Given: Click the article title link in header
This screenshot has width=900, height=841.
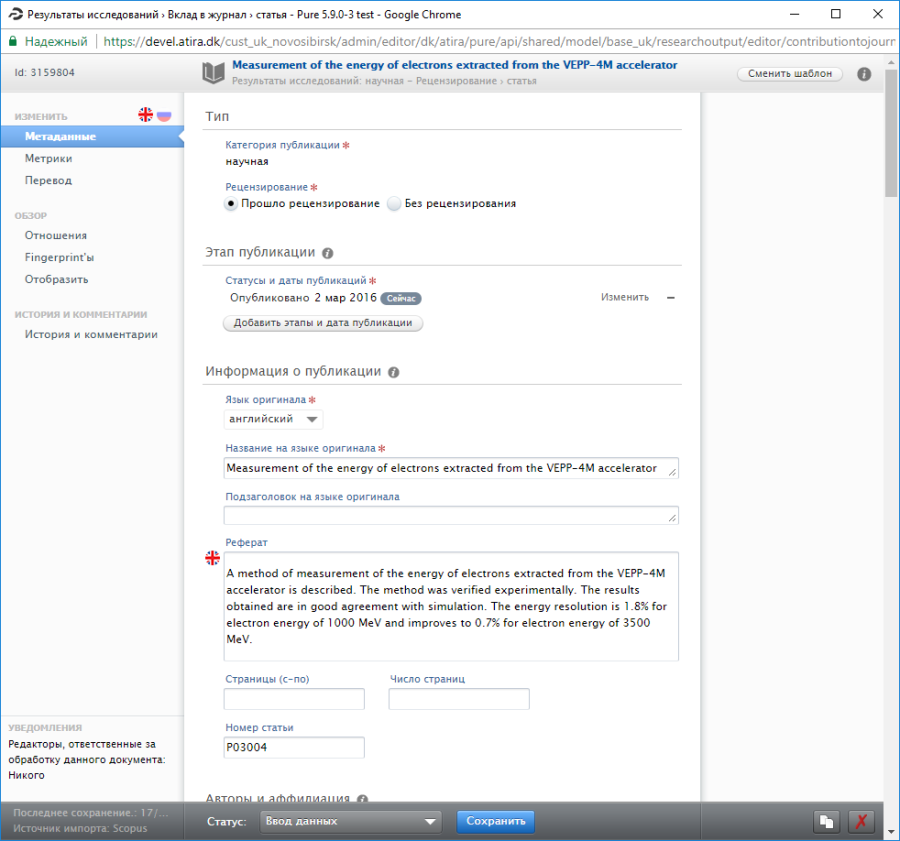Looking at the screenshot, I should point(455,65).
